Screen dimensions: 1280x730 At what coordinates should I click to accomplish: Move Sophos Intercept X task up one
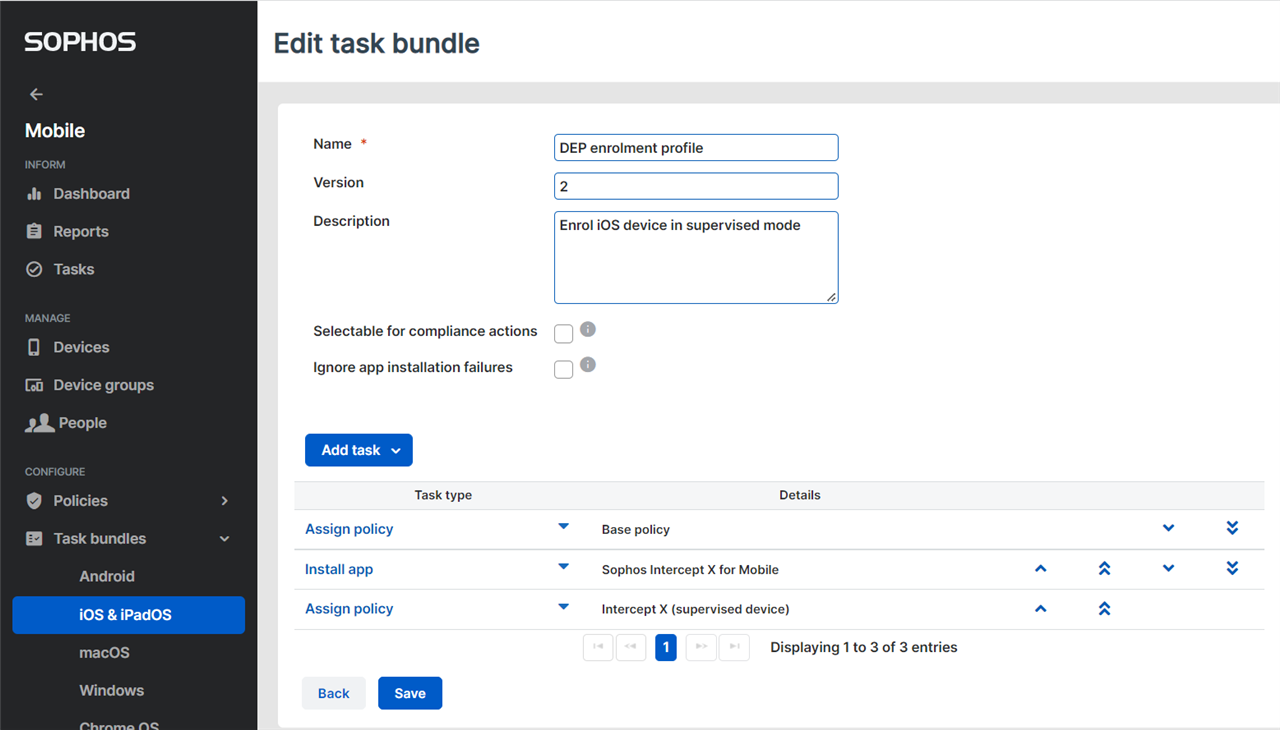click(1040, 568)
